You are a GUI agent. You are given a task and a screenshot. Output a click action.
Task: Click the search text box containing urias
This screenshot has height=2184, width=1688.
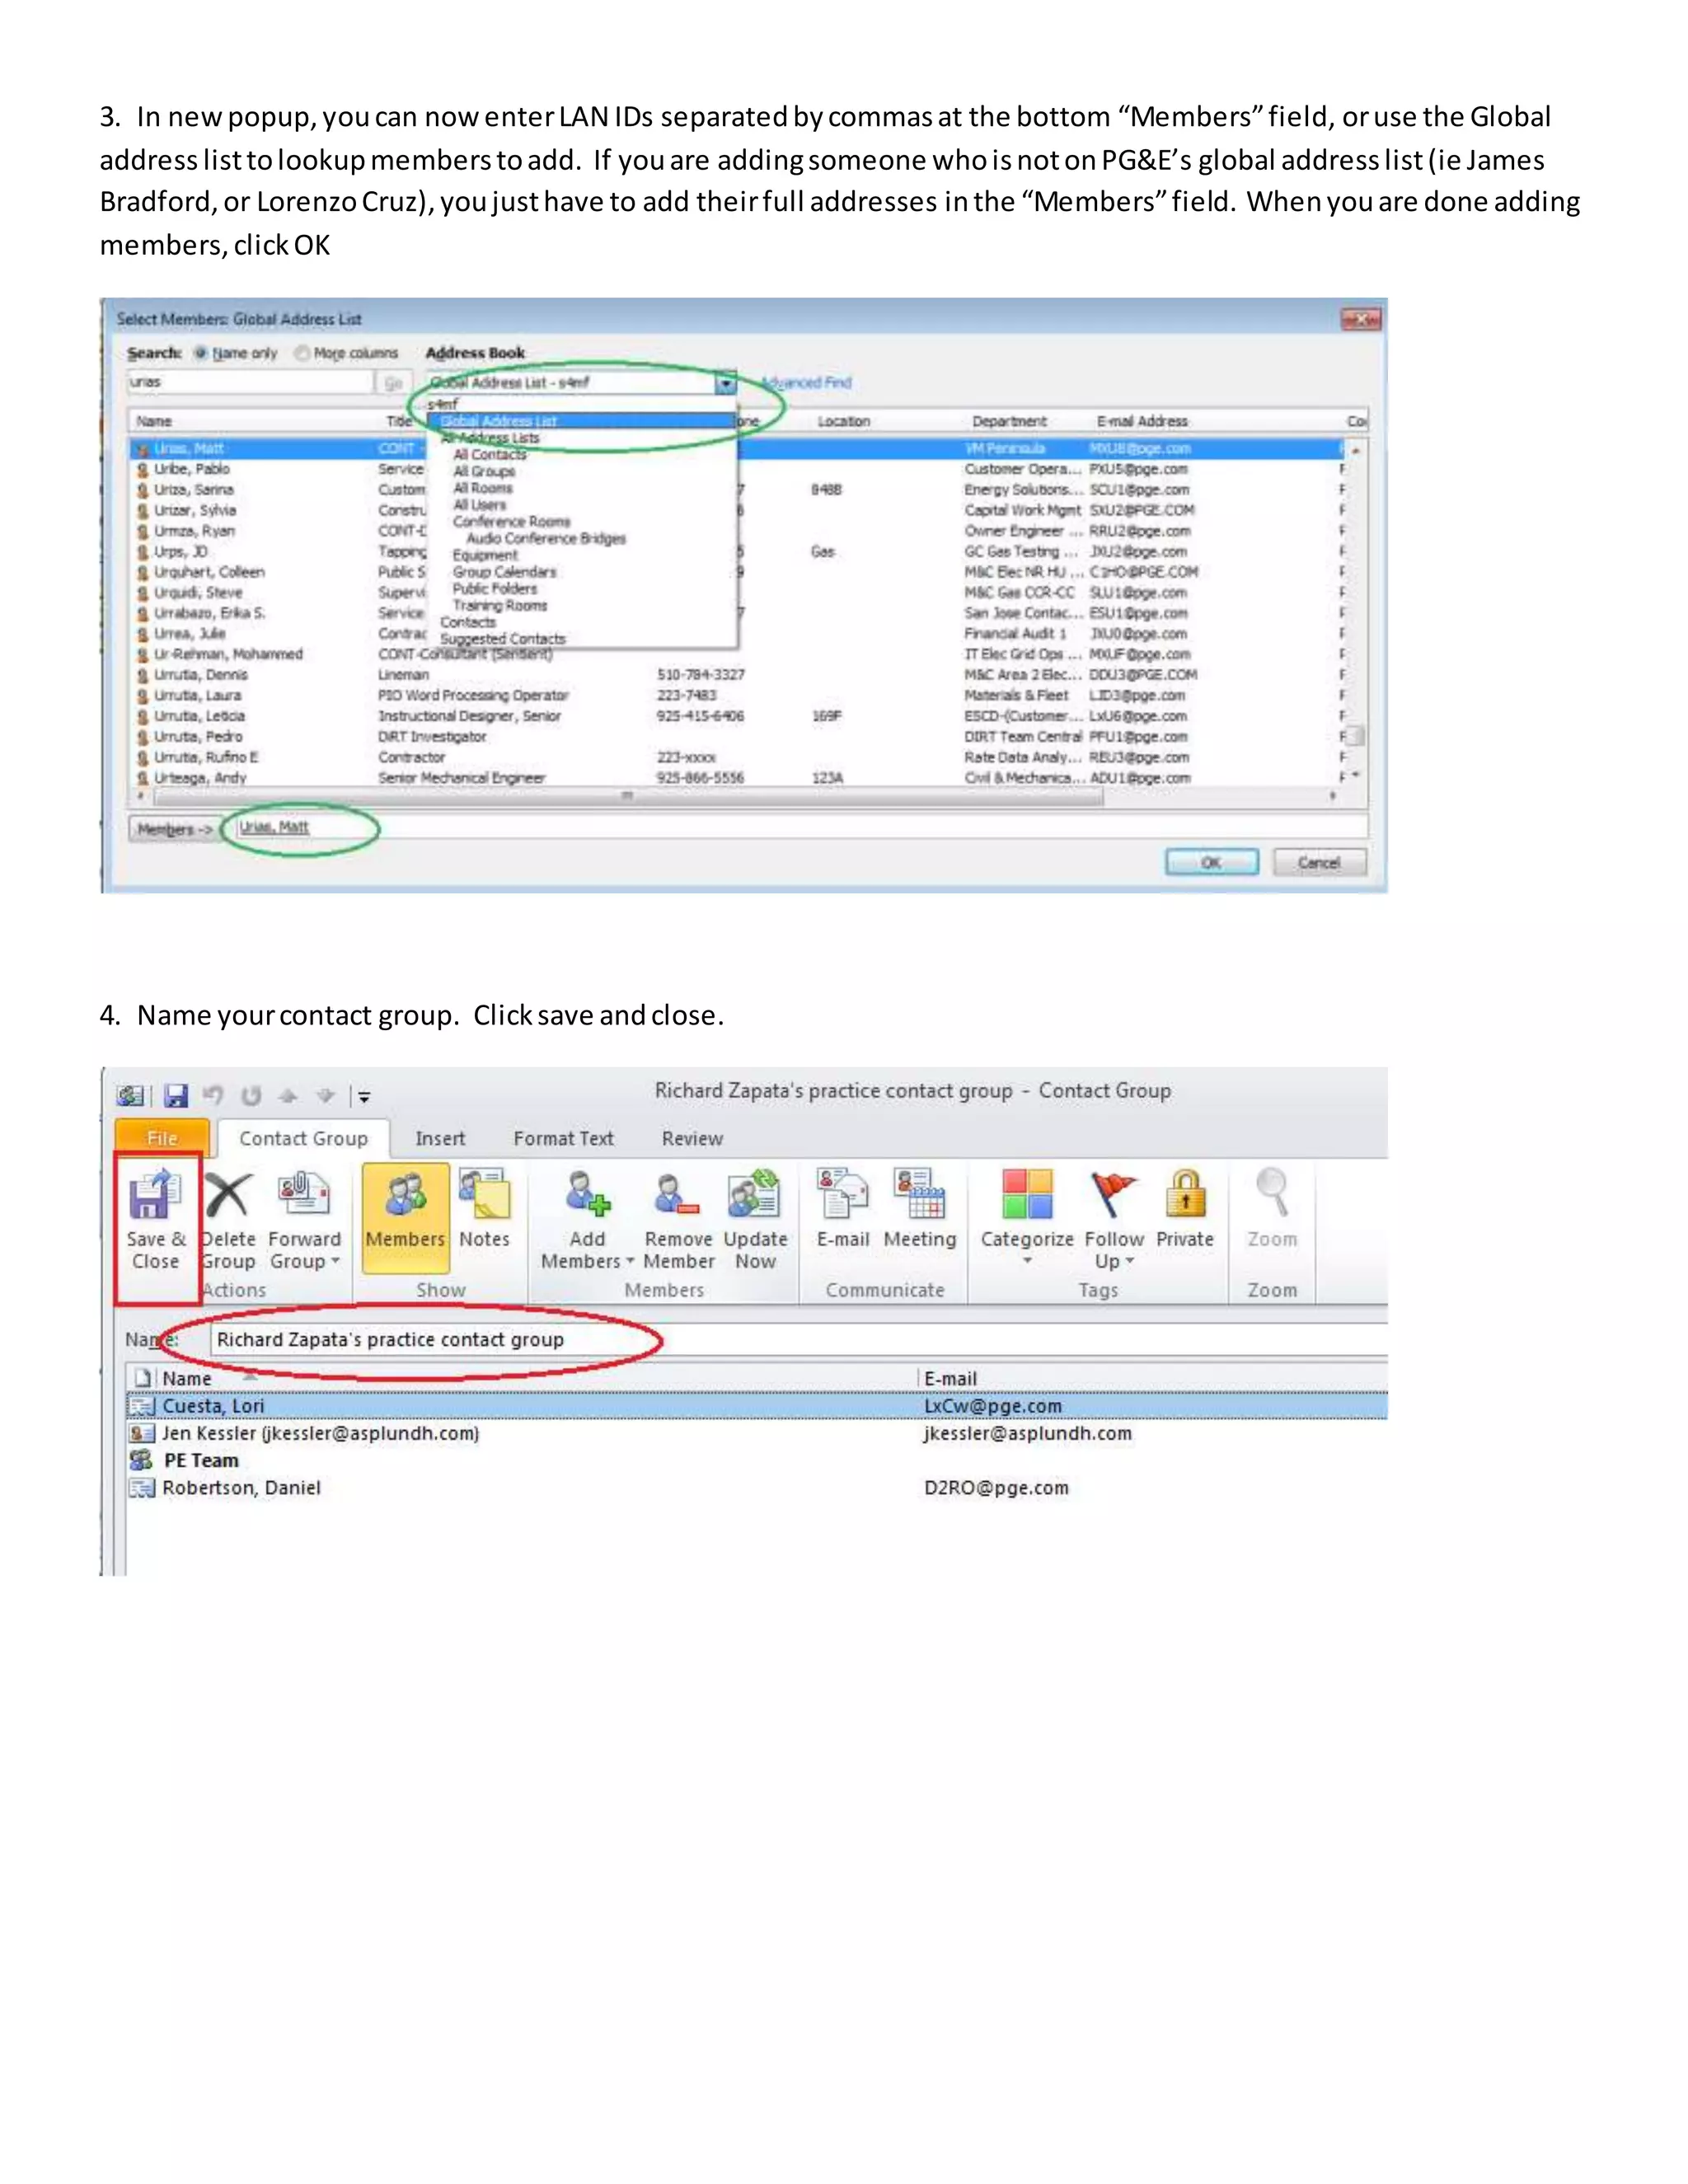coord(250,382)
